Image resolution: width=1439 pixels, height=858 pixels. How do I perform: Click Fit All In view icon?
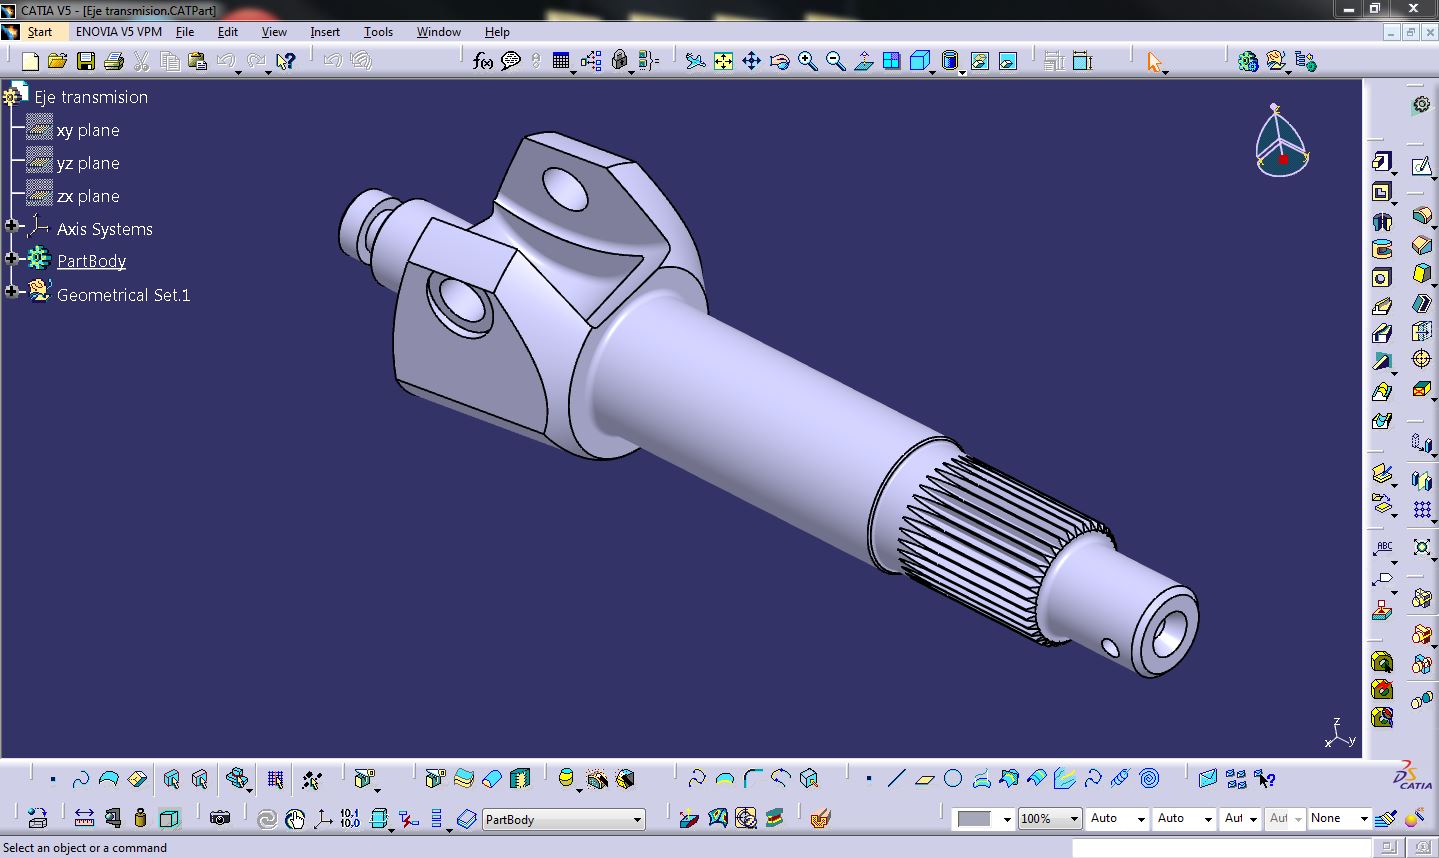(x=723, y=62)
